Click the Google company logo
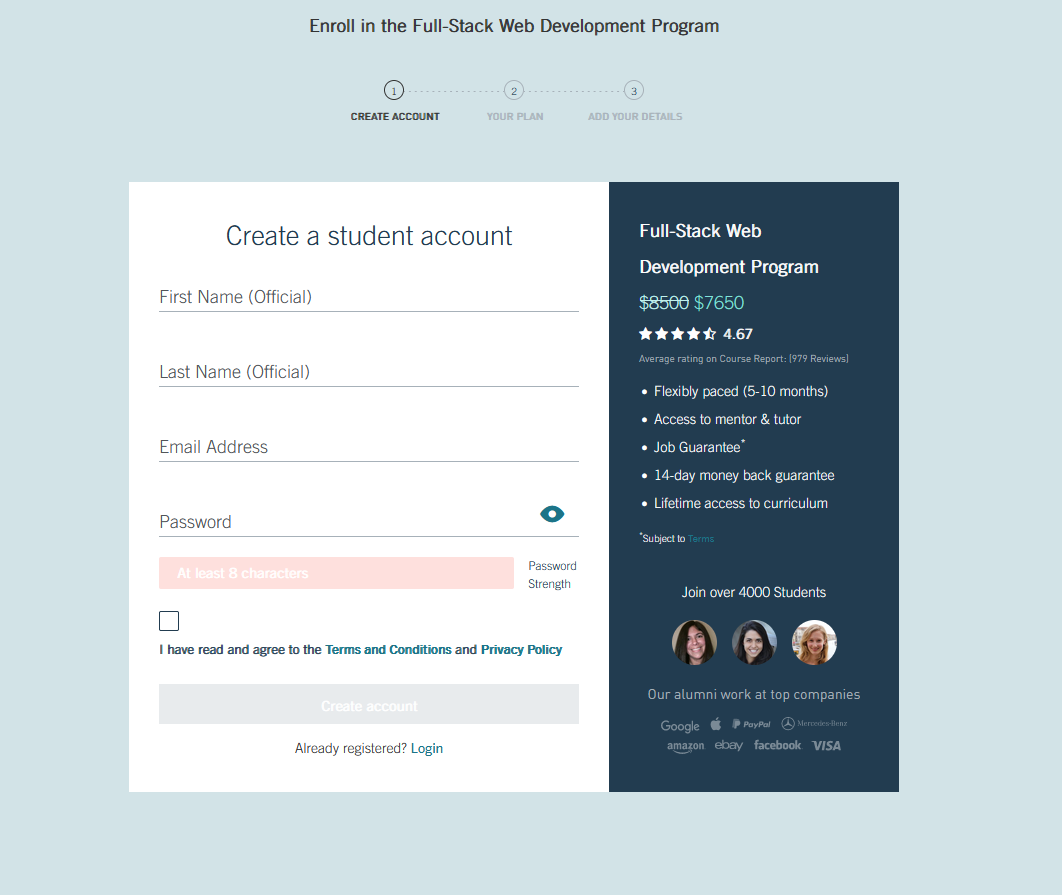This screenshot has height=895, width=1062. [x=680, y=725]
